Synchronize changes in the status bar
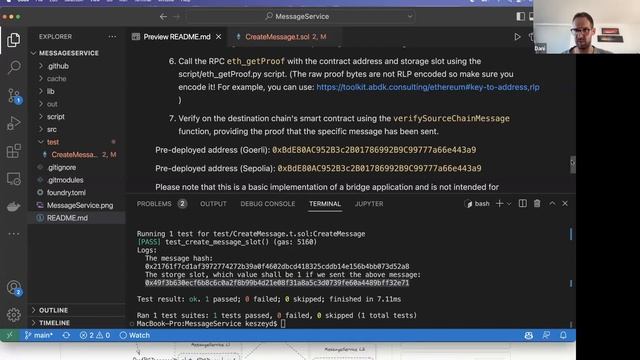The width and height of the screenshot is (640, 360). tap(66, 335)
